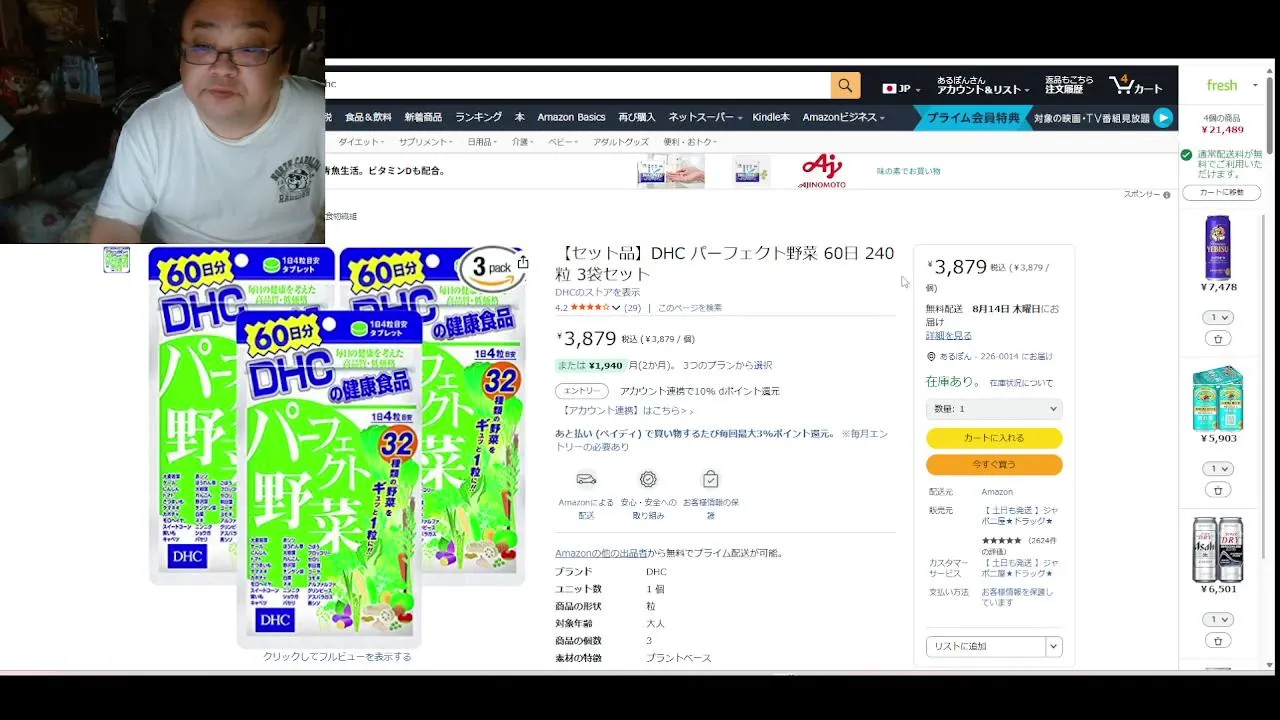This screenshot has width=1280, height=720.
Task: Open the cart icon in header
Action: (1136, 85)
